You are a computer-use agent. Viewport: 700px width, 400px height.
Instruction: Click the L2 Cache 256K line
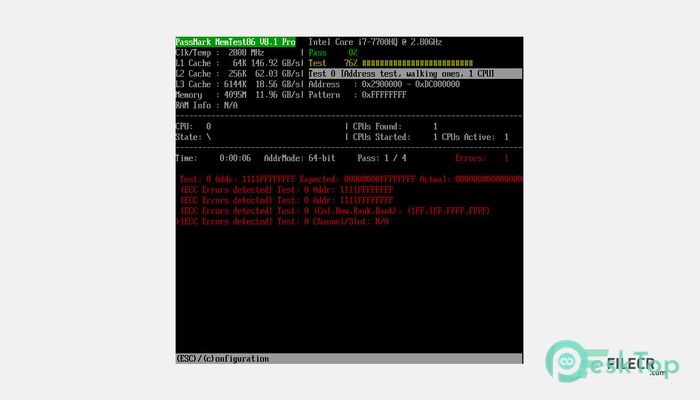coord(239,74)
